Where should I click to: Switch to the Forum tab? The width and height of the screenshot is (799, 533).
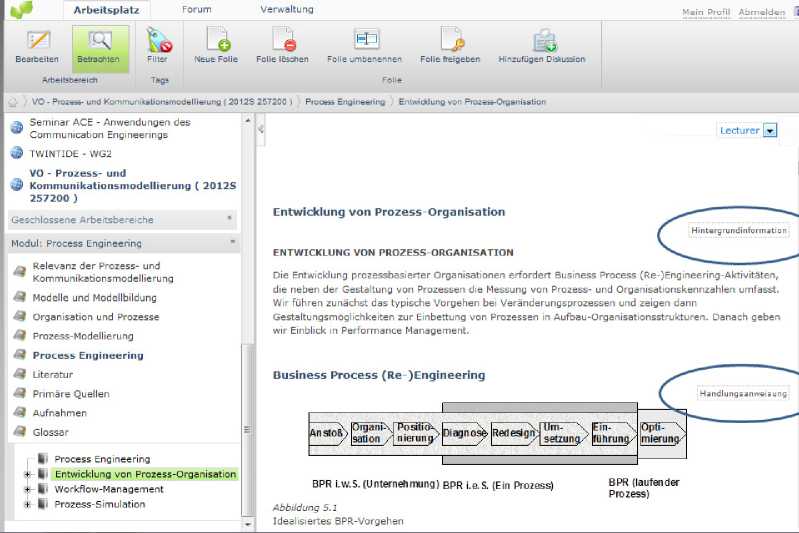[x=196, y=9]
